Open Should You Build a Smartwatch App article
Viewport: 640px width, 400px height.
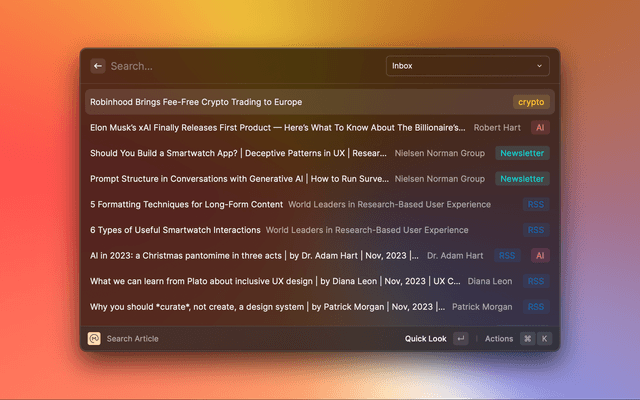pyautogui.click(x=238, y=153)
